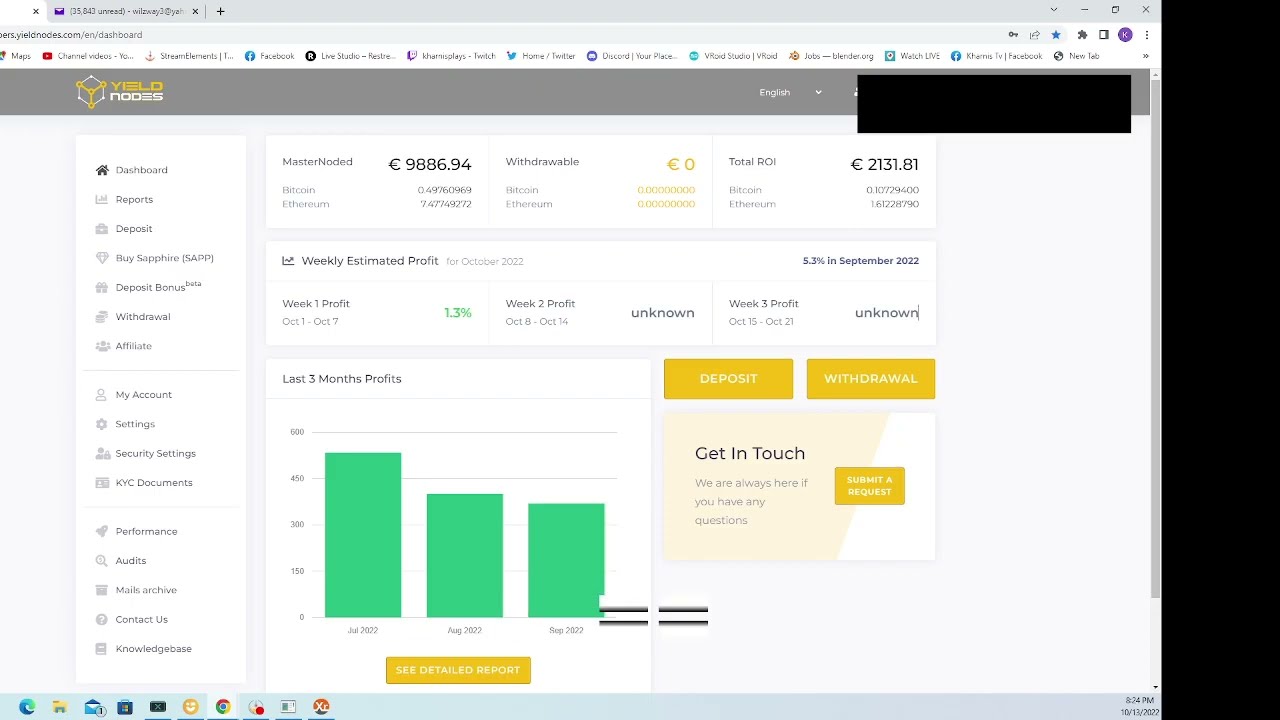Show more bookmarks chevron
Image resolution: width=1280 pixels, height=720 pixels.
[x=1145, y=56]
